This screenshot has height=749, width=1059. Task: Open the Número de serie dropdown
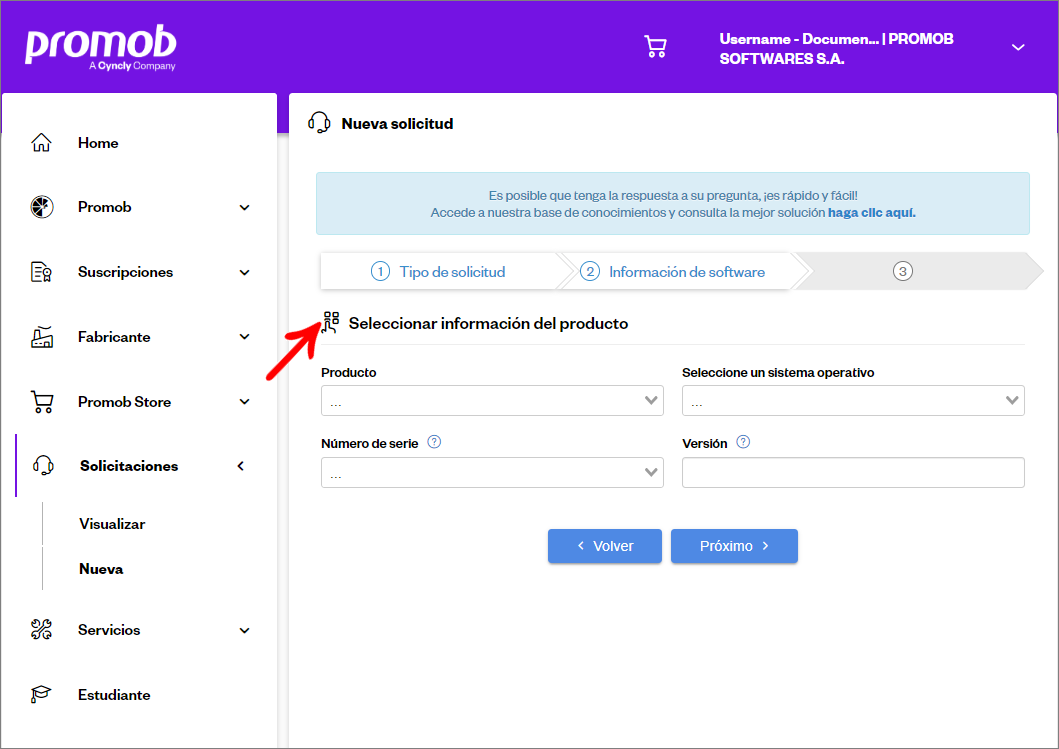(x=492, y=472)
